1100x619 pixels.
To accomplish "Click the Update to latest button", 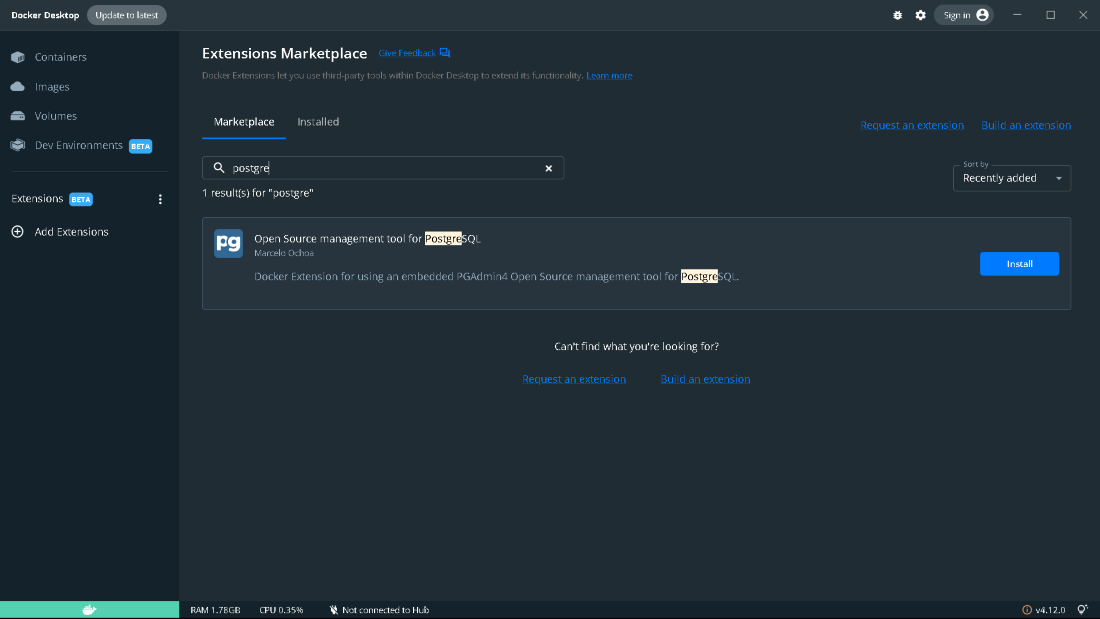I will (x=127, y=15).
